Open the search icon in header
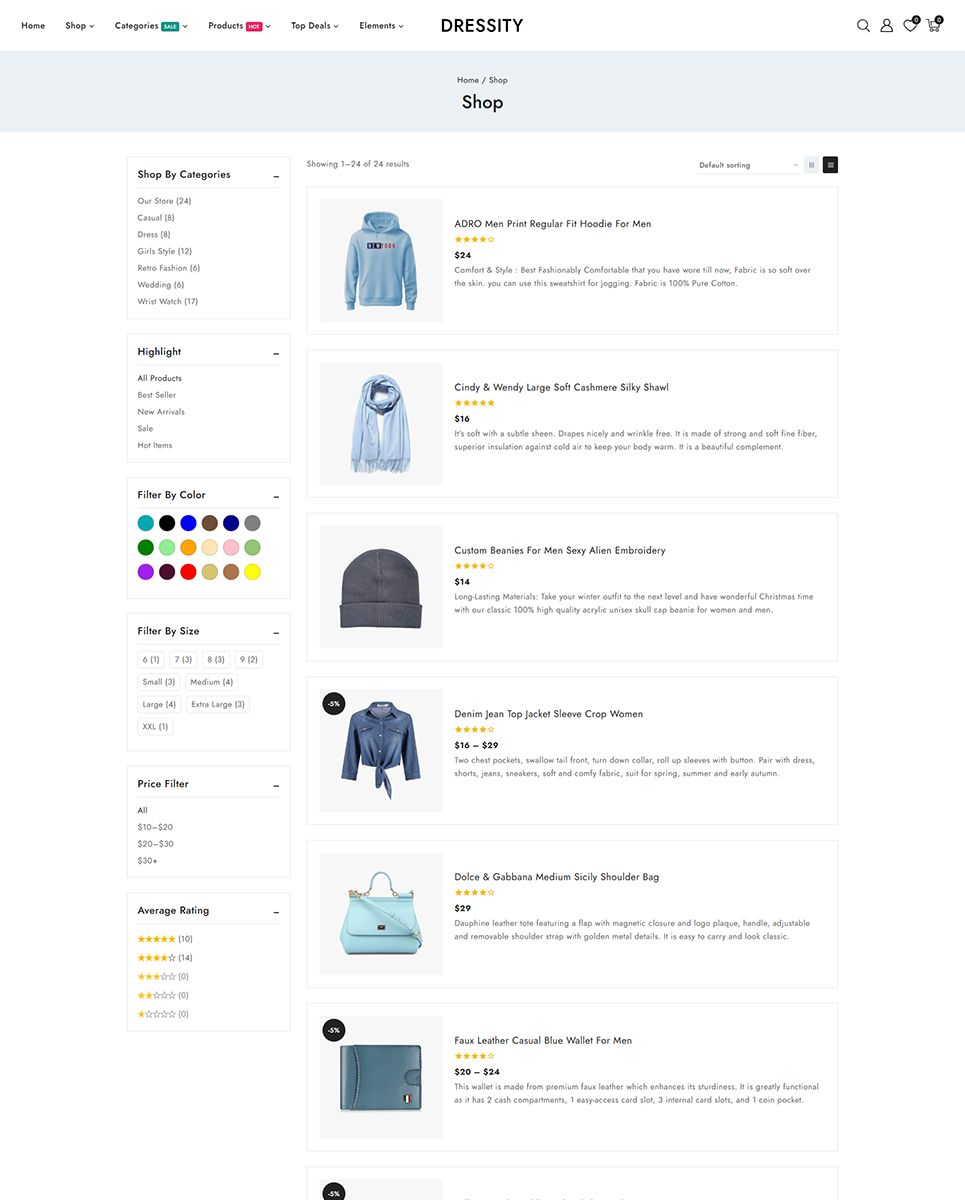 [863, 26]
